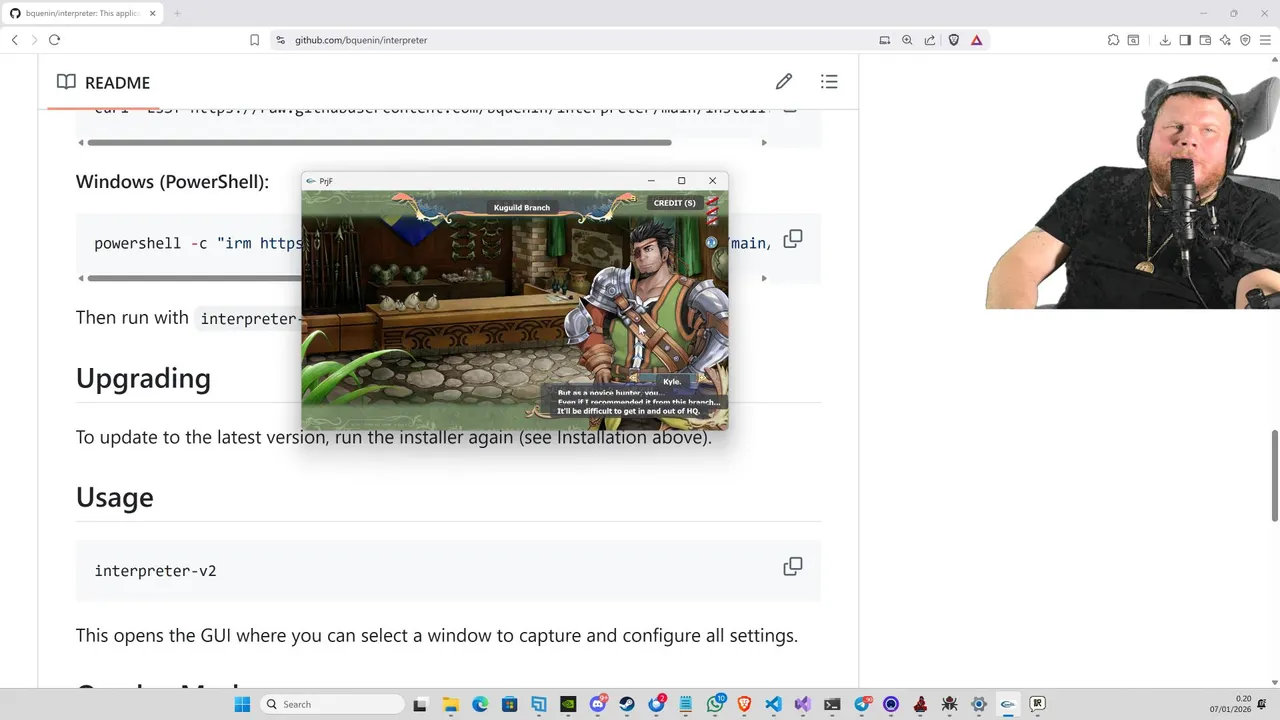Click the taskbar clock showing 07/01/2026
The height and width of the screenshot is (720, 1280).
(1230, 704)
